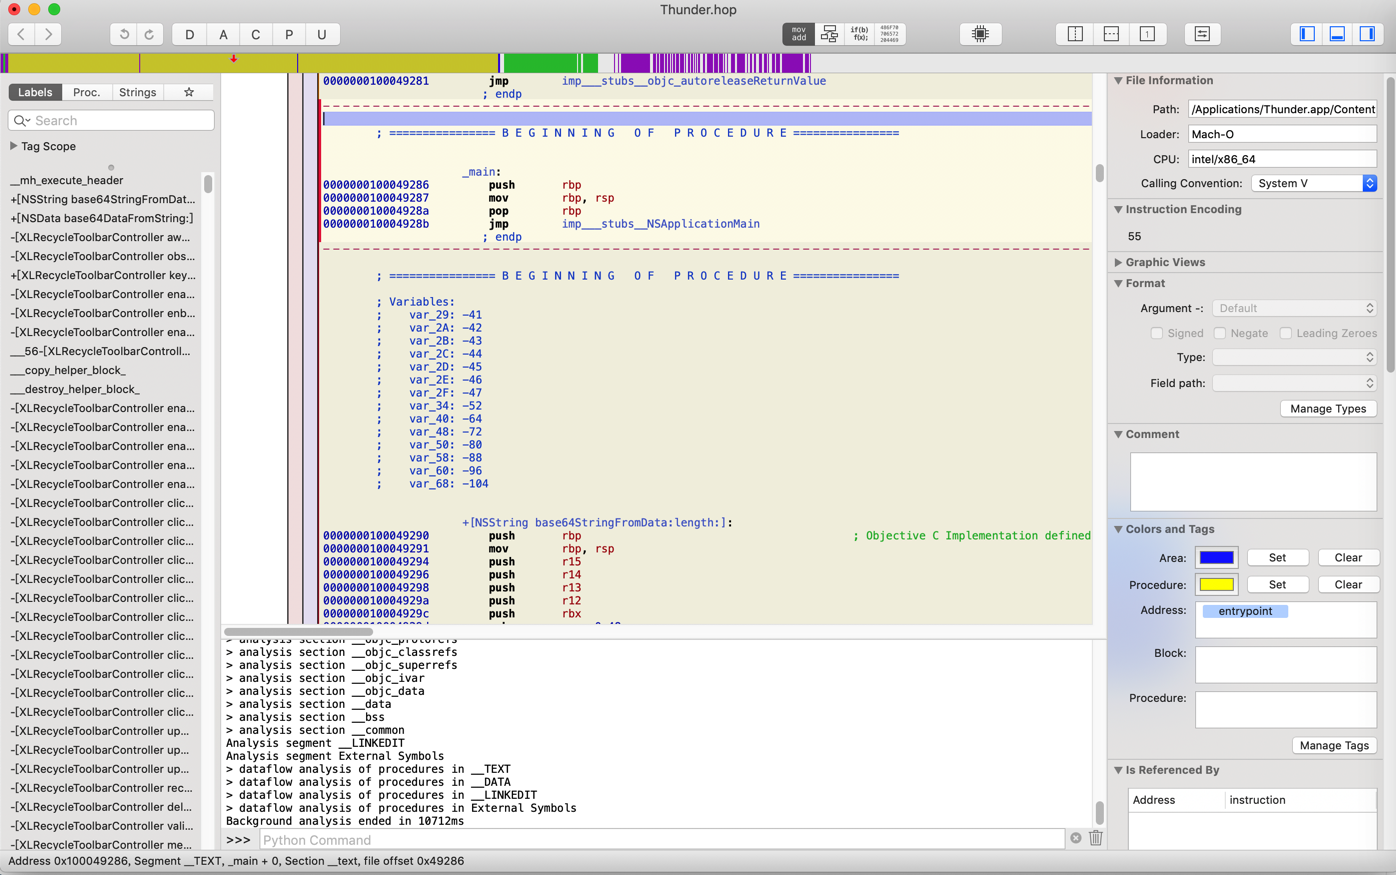The image size is (1396, 875).
Task: Mark as ASCII with A button
Action: click(x=223, y=34)
